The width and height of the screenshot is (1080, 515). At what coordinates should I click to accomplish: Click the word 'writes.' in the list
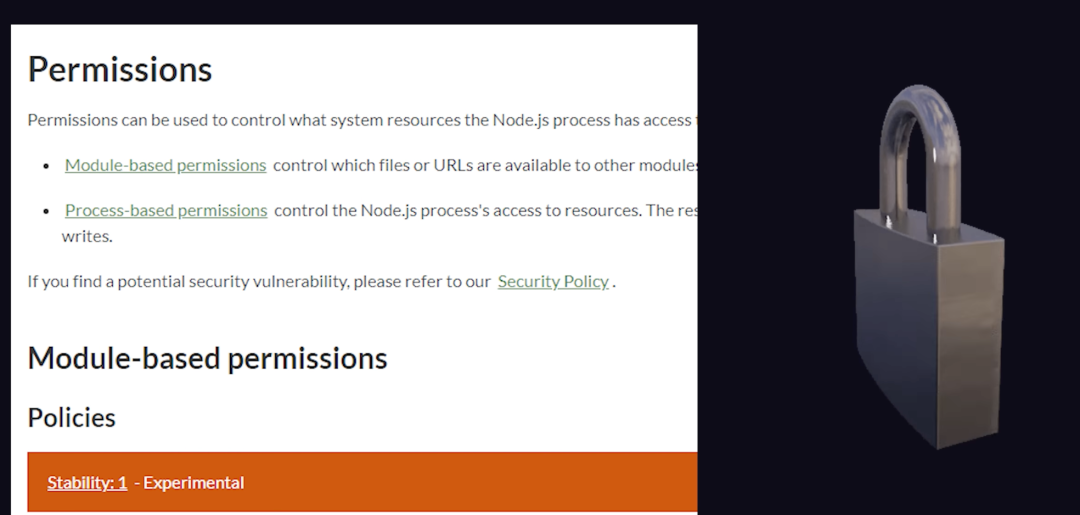87,236
